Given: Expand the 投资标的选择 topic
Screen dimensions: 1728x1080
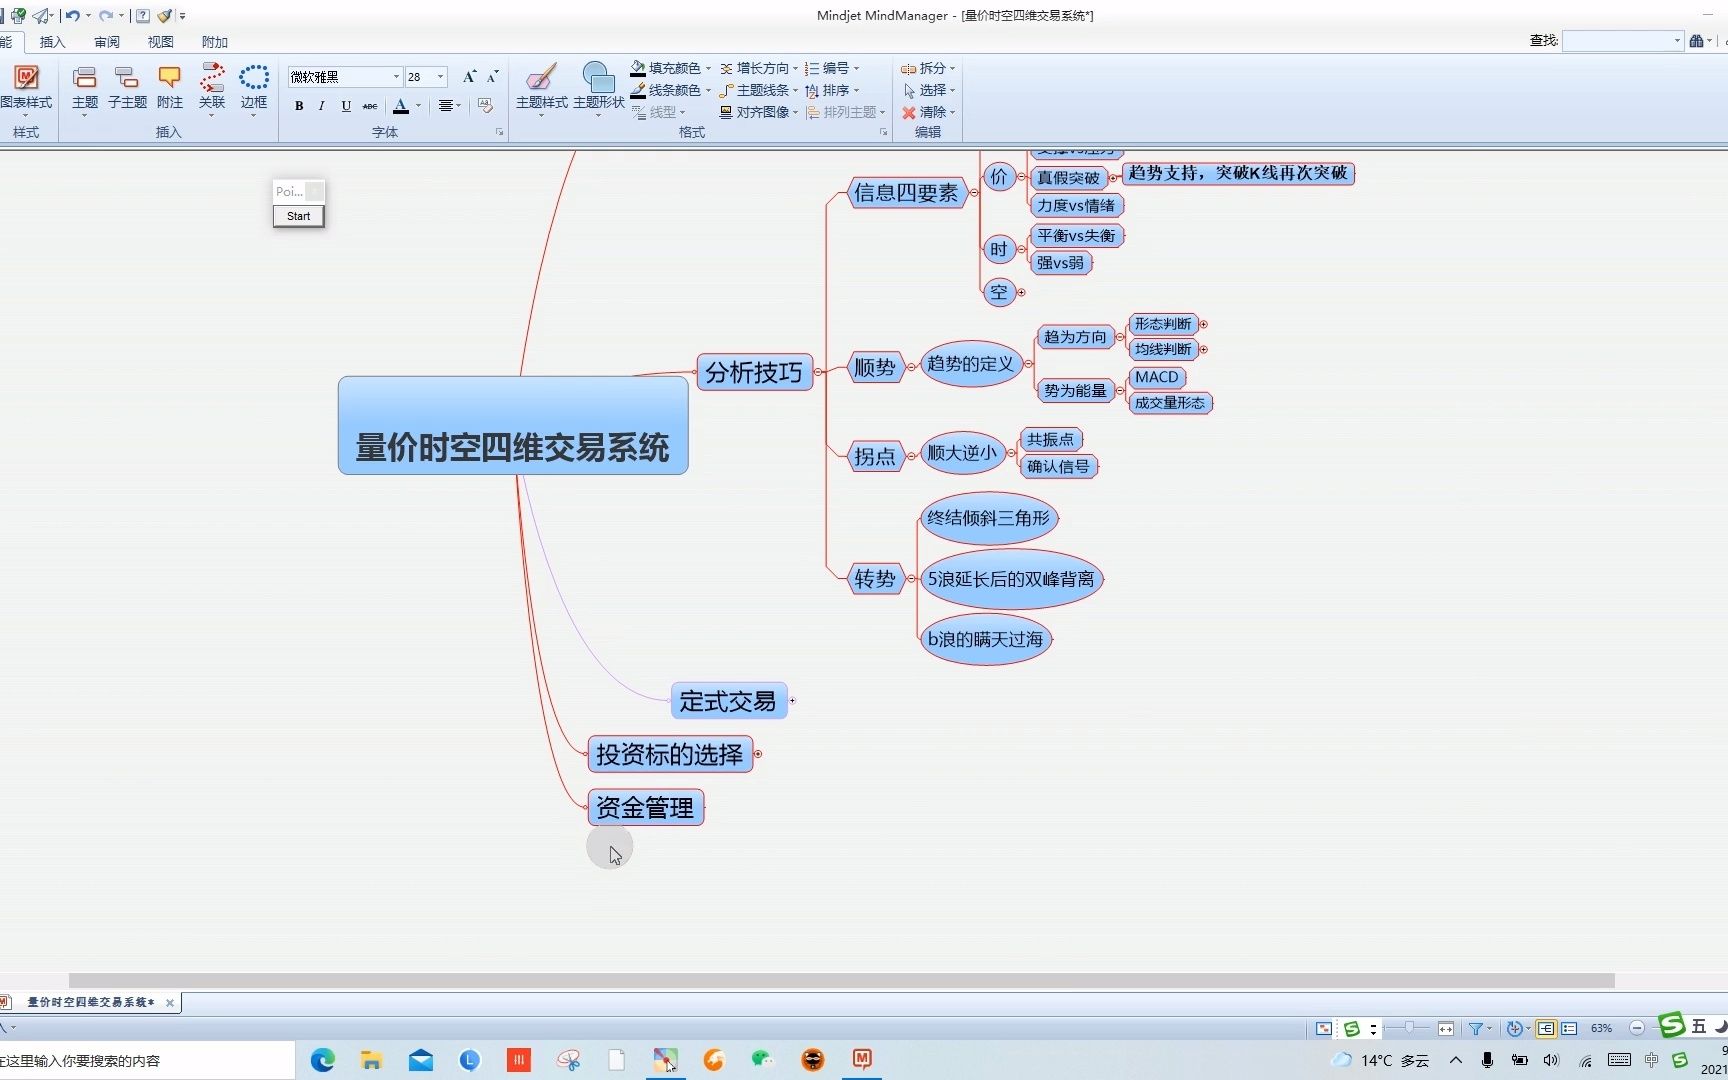Looking at the screenshot, I should tap(757, 754).
